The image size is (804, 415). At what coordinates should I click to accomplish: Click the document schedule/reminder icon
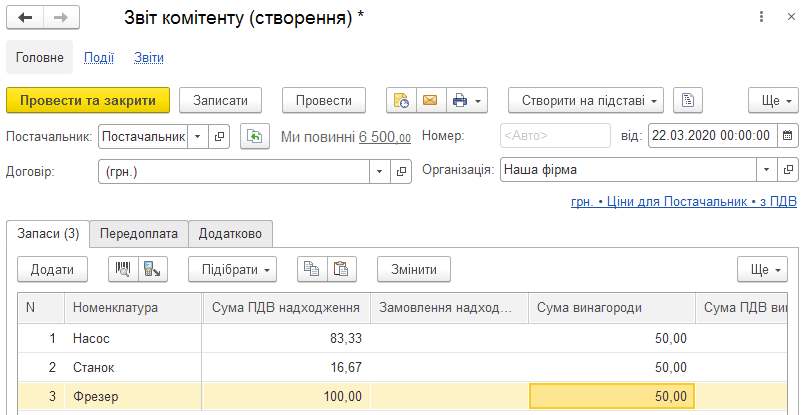401,101
